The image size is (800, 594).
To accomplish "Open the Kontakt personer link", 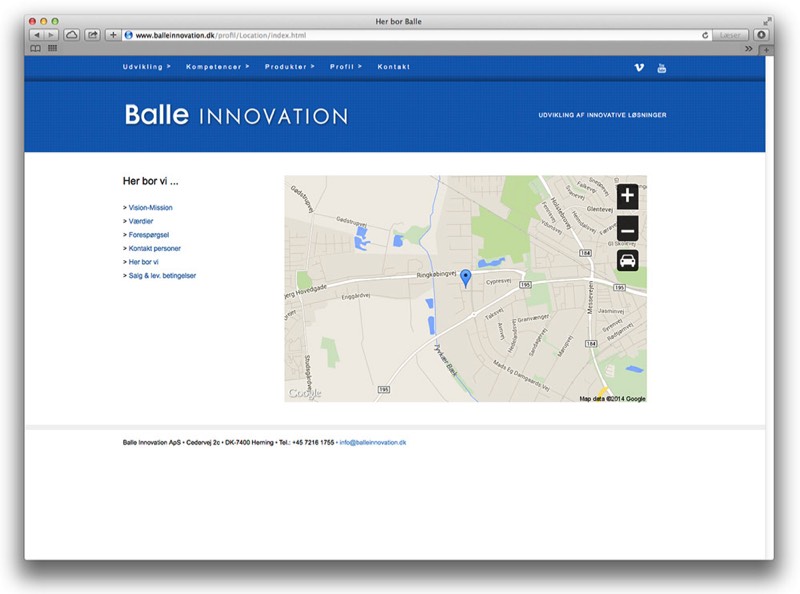I will tap(155, 249).
